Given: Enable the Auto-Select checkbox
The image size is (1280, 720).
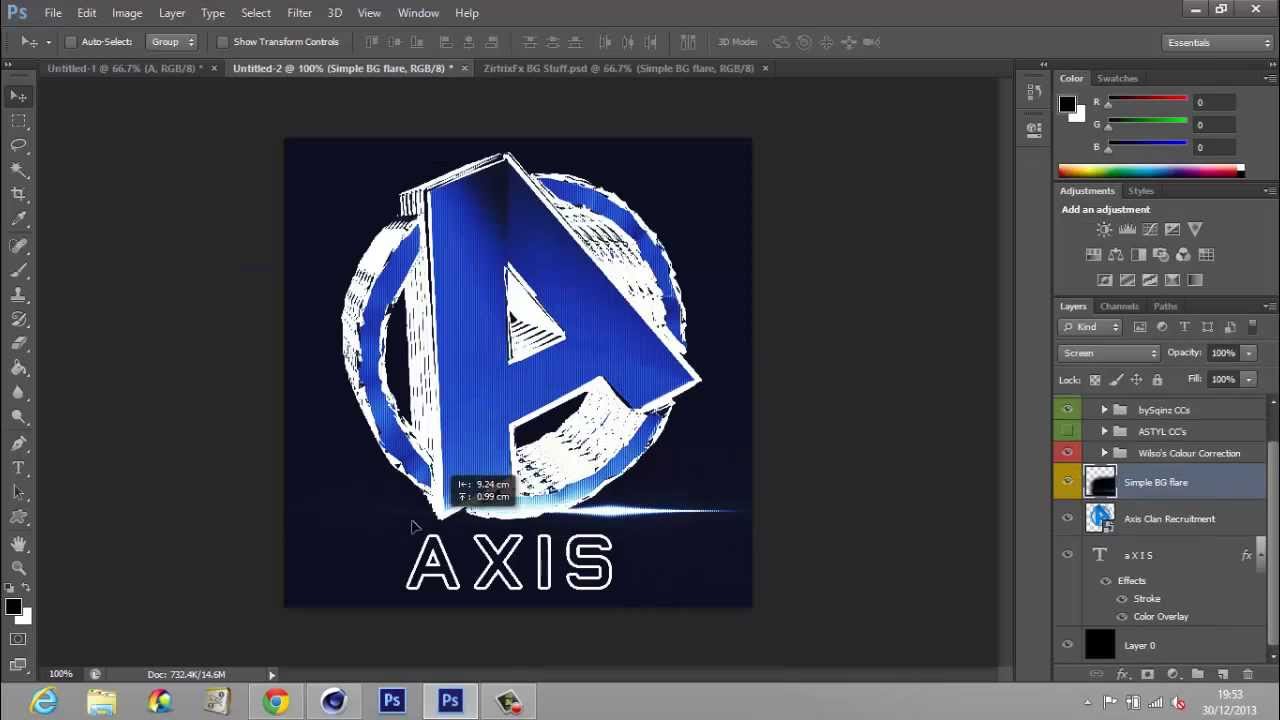Looking at the screenshot, I should [71, 42].
